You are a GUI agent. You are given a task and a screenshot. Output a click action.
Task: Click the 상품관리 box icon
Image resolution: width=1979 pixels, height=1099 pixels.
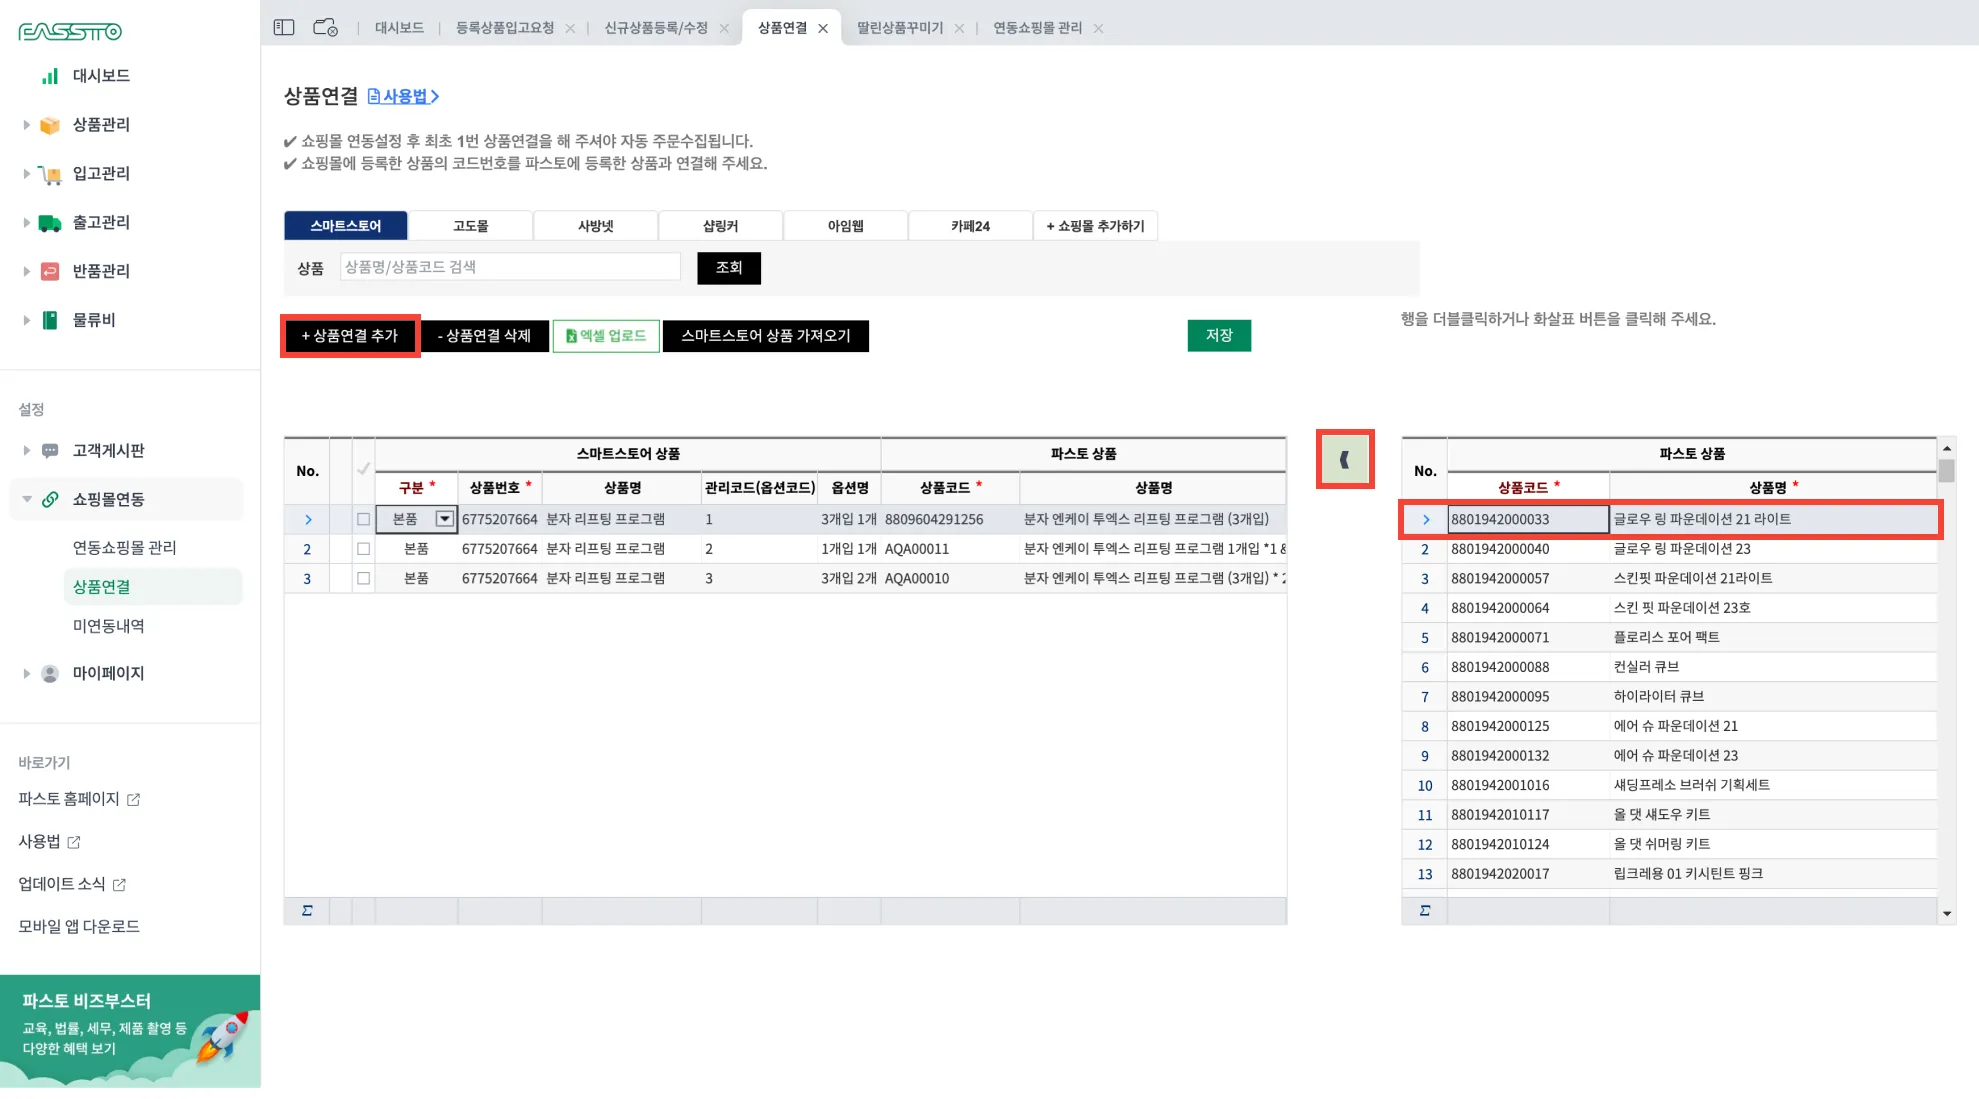pyautogui.click(x=49, y=125)
